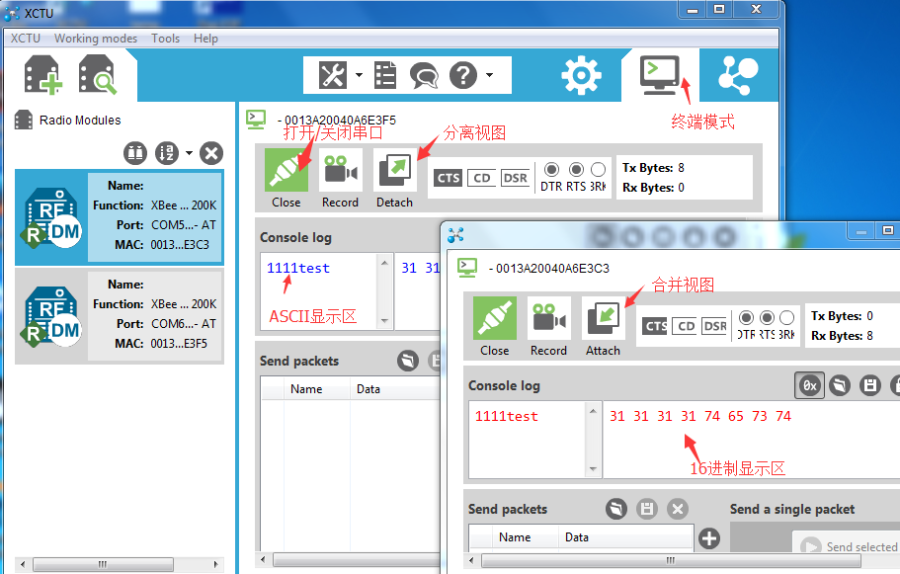Image resolution: width=900 pixels, height=574 pixels.
Task: Toggle hexadecimal view 0x button
Action: (x=809, y=385)
